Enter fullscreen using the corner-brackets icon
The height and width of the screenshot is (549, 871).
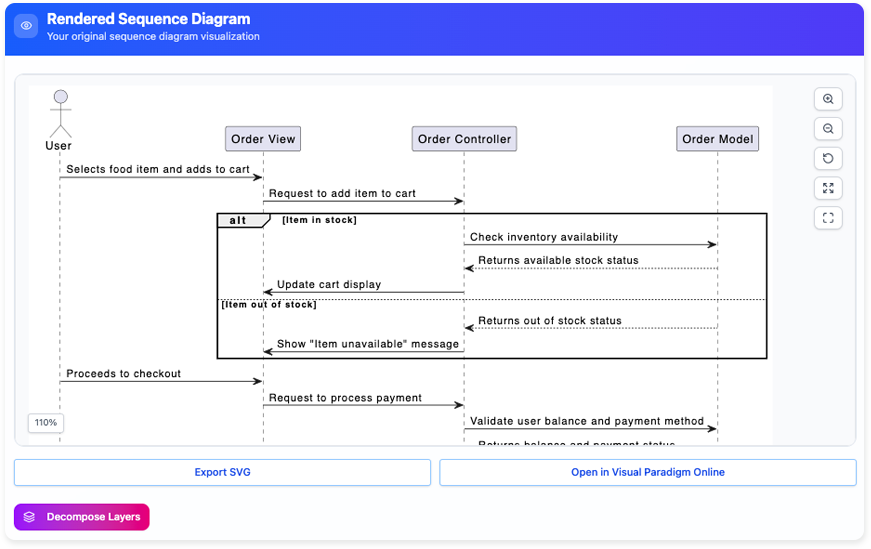pyautogui.click(x=828, y=218)
